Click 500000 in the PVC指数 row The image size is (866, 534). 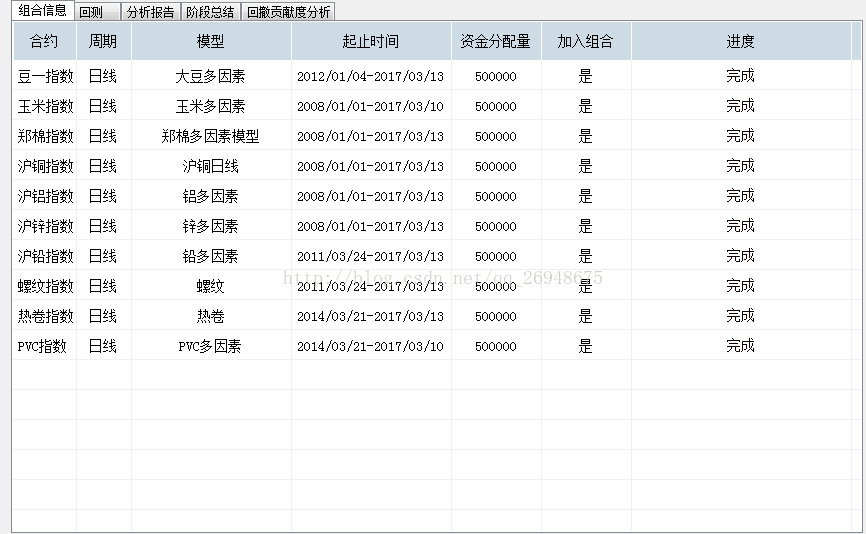point(496,346)
